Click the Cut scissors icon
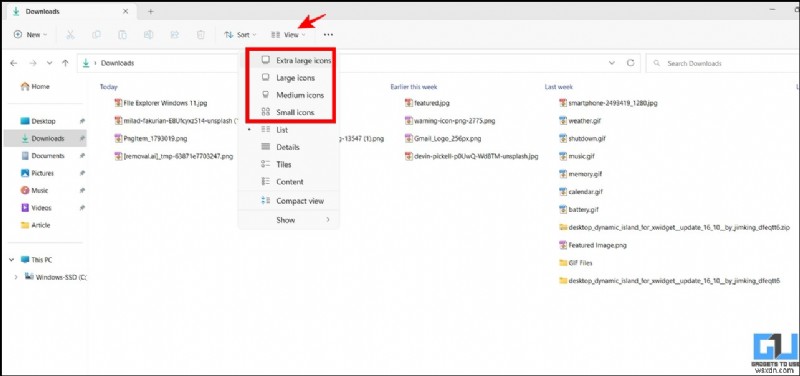 click(70, 35)
